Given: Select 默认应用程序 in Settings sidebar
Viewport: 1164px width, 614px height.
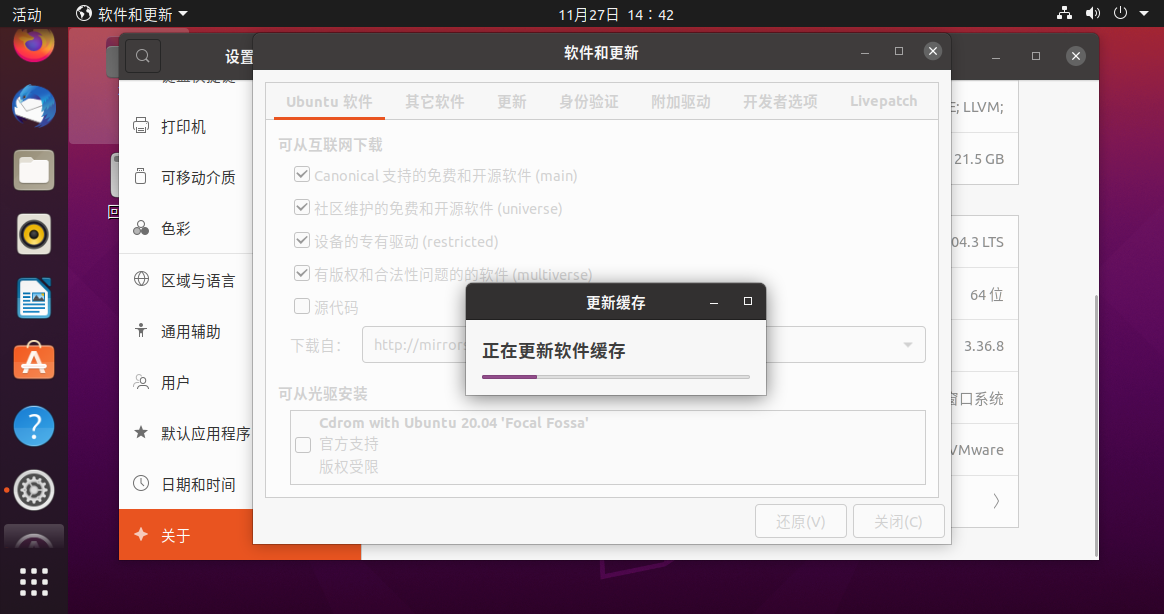Looking at the screenshot, I should 206,434.
